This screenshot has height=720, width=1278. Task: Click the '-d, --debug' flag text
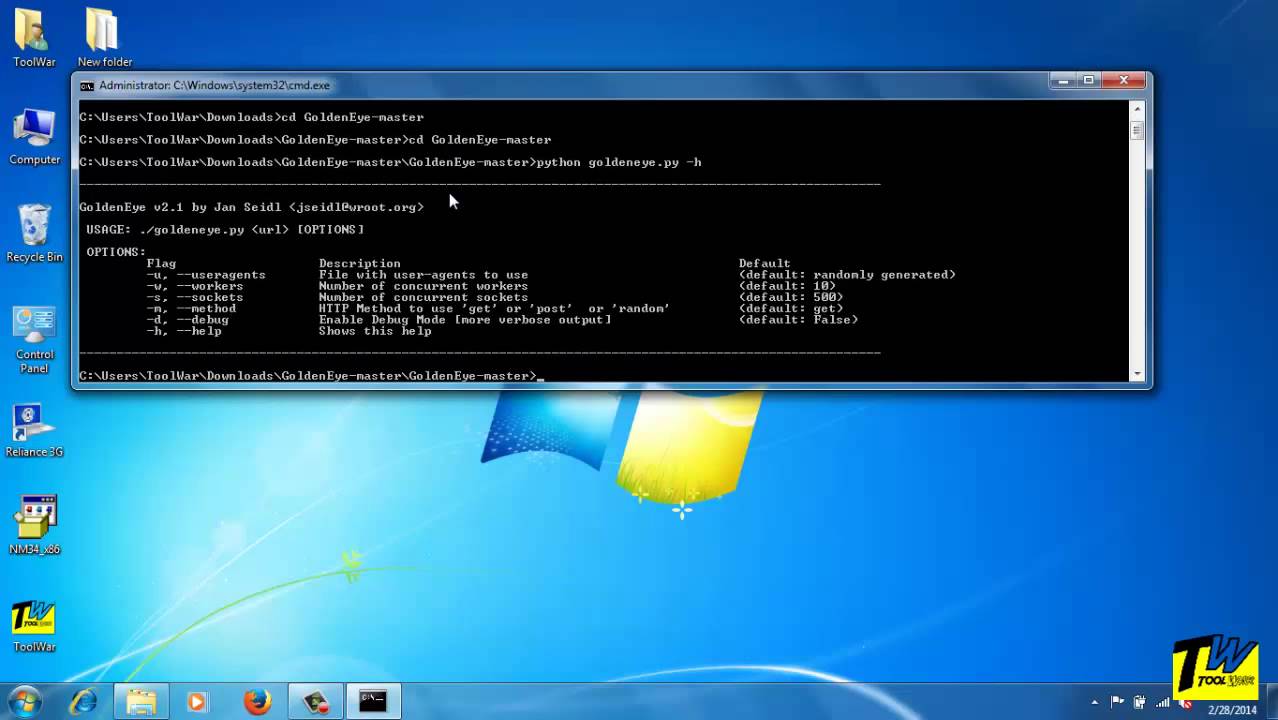tap(187, 320)
